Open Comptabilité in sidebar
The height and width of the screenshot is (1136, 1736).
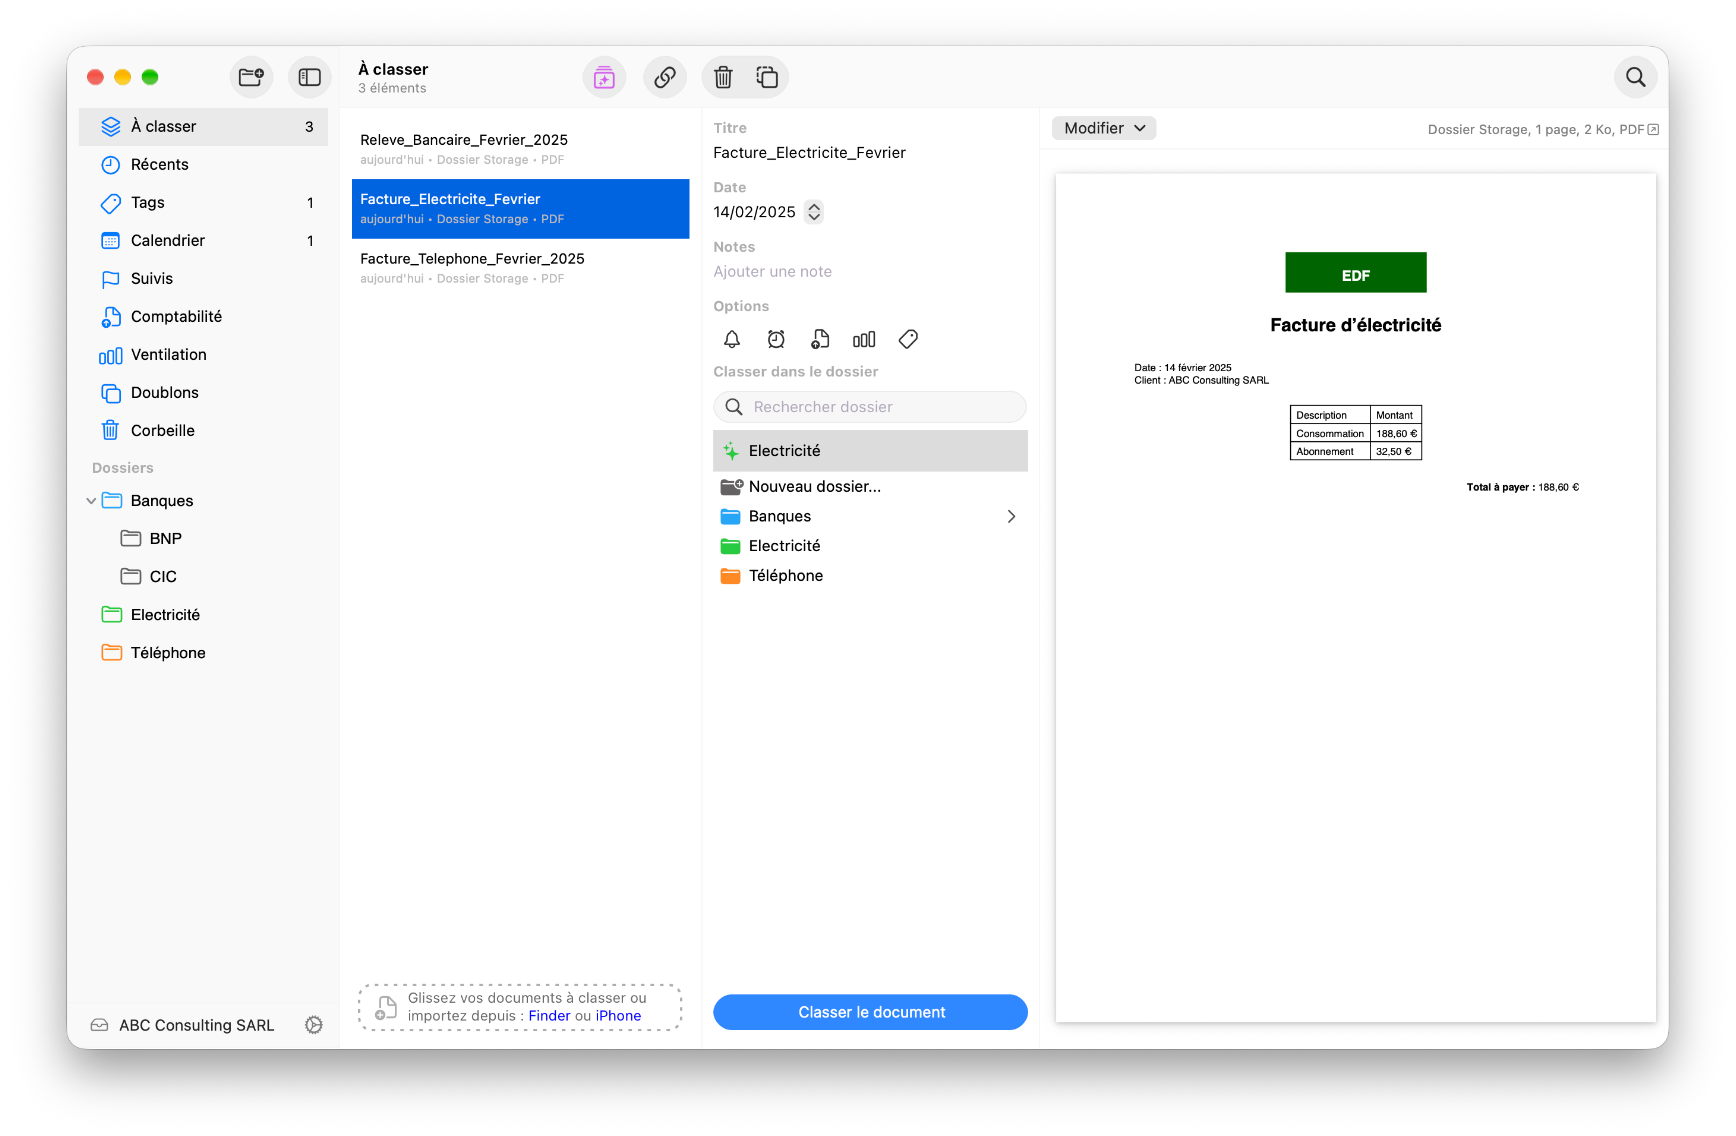point(203,317)
